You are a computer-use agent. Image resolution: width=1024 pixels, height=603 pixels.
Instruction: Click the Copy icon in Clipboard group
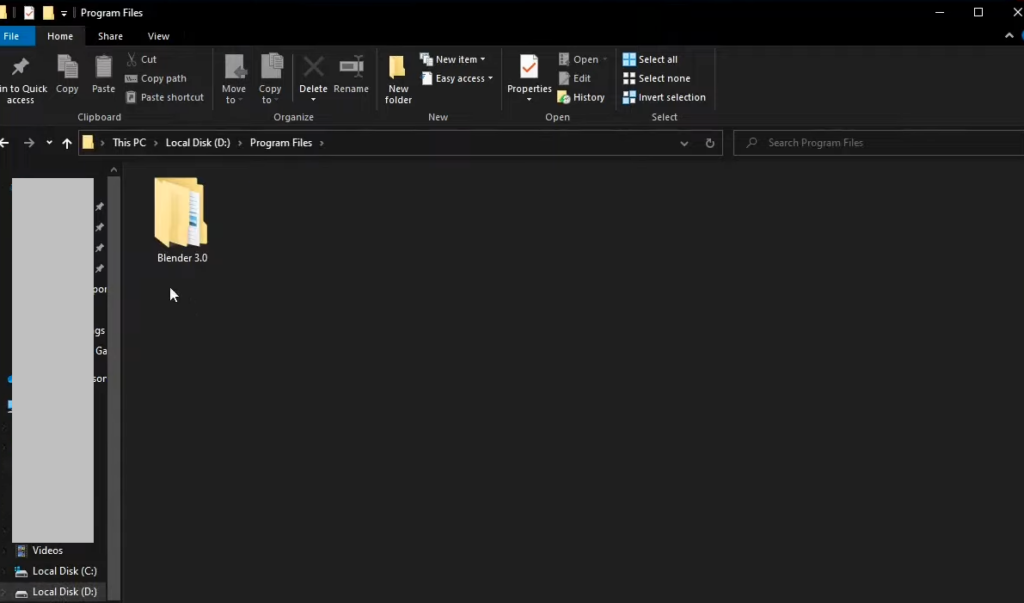click(67, 67)
